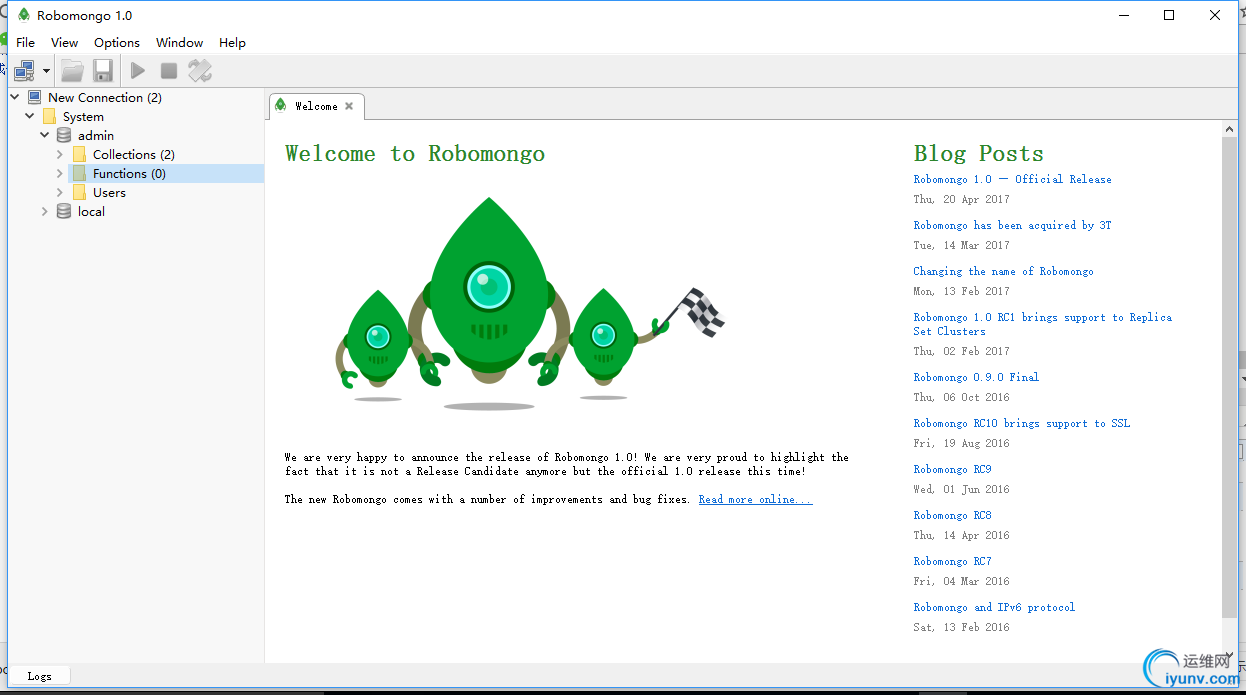
Task: Open Robomongo 1.0 RC1 Replica Set post
Action: point(1042,324)
